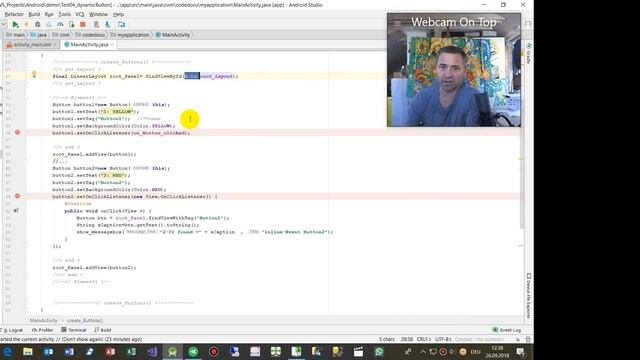
Task: Open the Build menu
Action: pyautogui.click(x=34, y=14)
